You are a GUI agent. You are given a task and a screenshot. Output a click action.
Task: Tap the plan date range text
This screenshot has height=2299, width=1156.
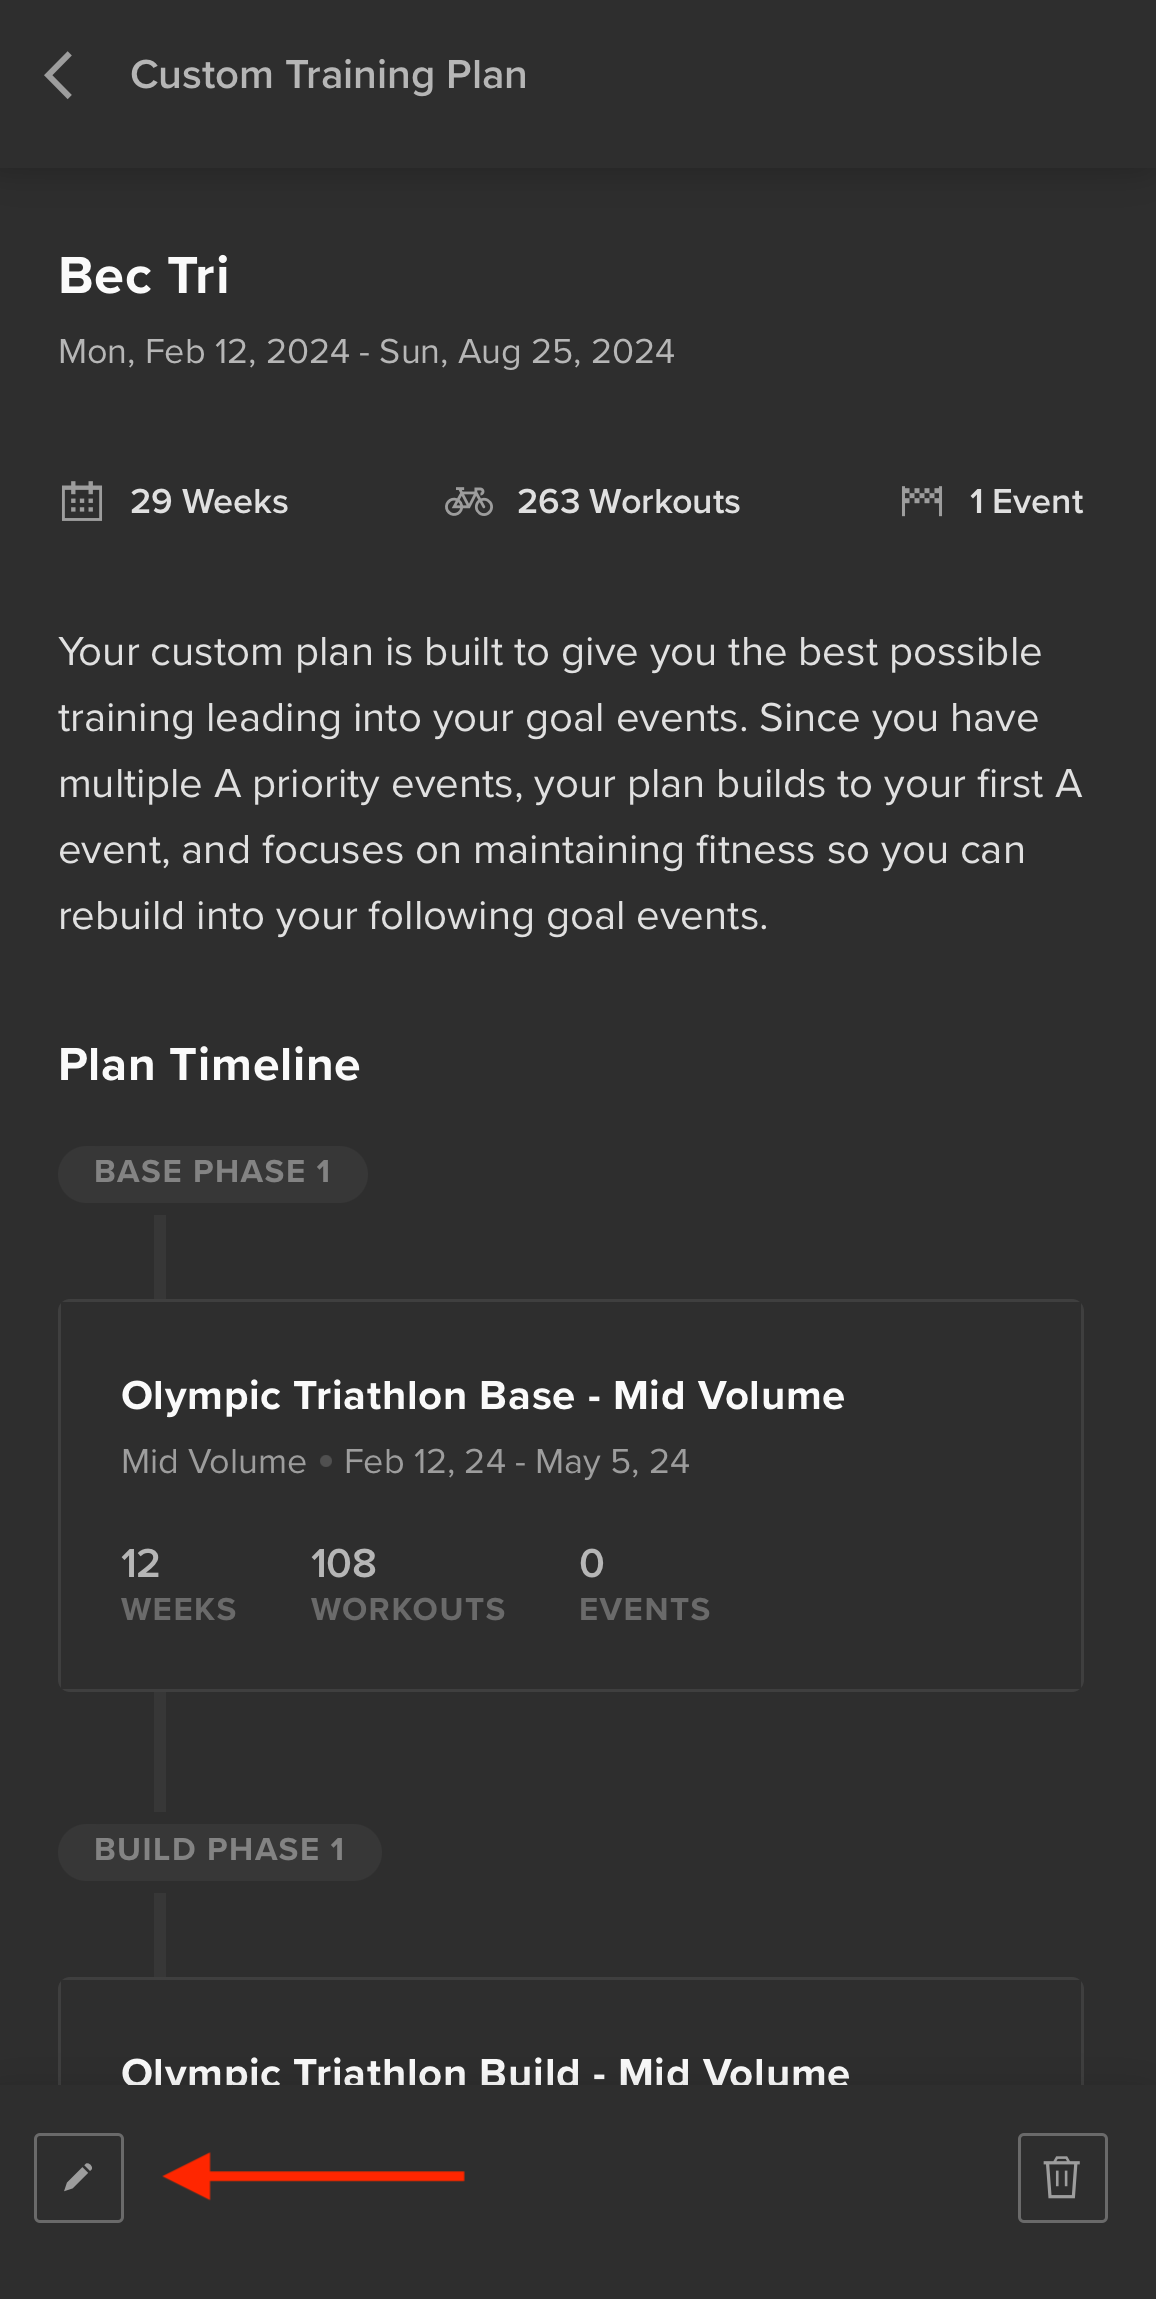[367, 352]
